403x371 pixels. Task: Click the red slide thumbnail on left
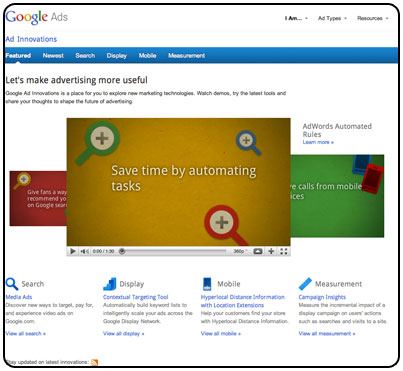coord(38,198)
